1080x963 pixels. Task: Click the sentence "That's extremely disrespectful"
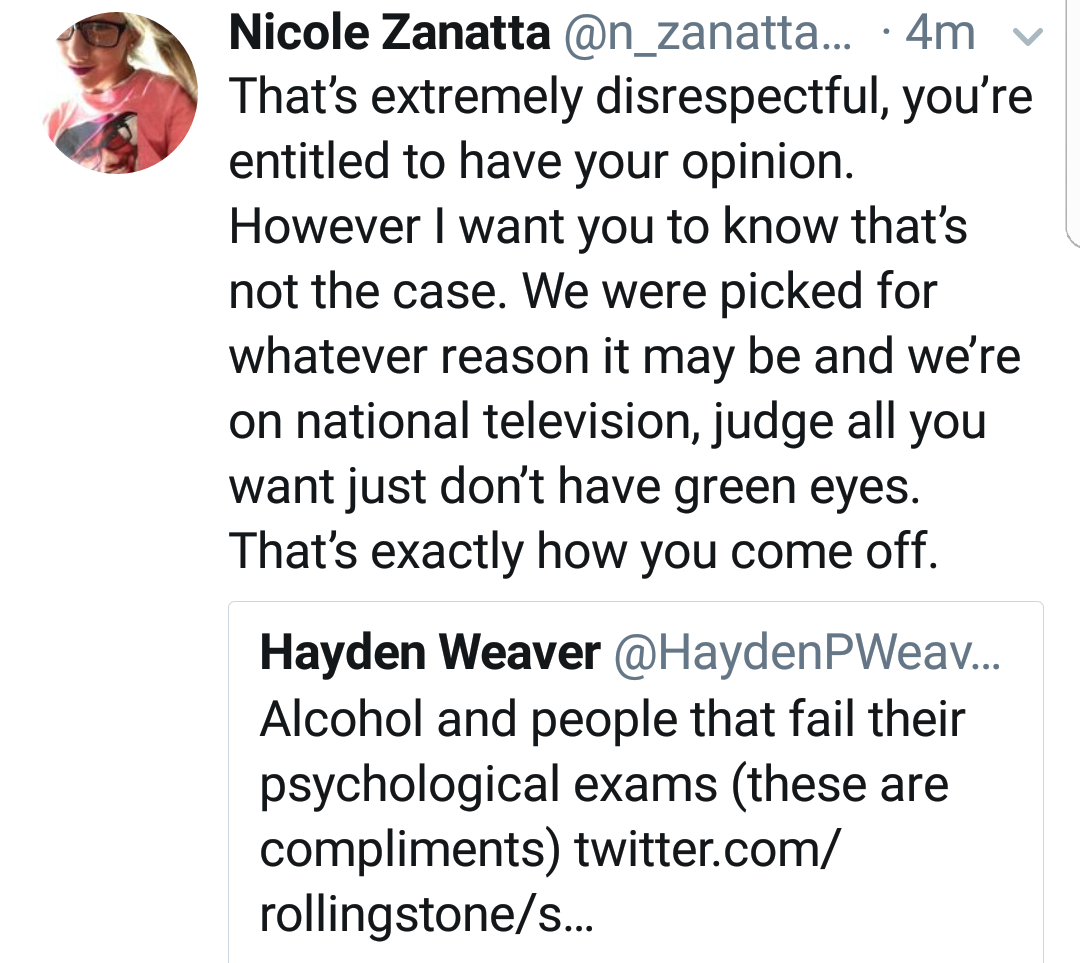click(x=556, y=97)
